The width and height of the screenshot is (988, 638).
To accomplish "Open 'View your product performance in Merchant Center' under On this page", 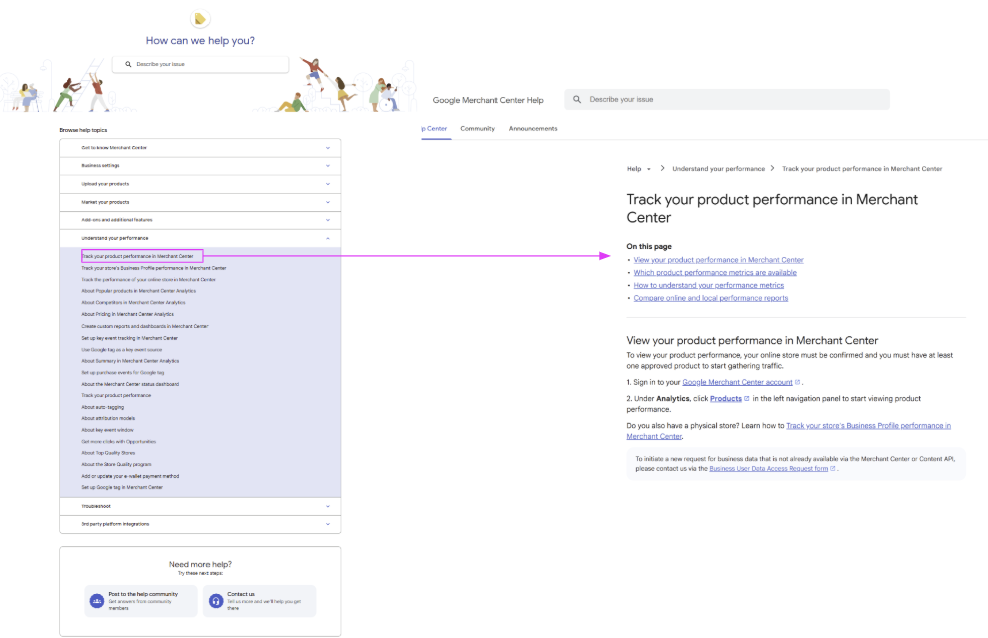I will 718,260.
